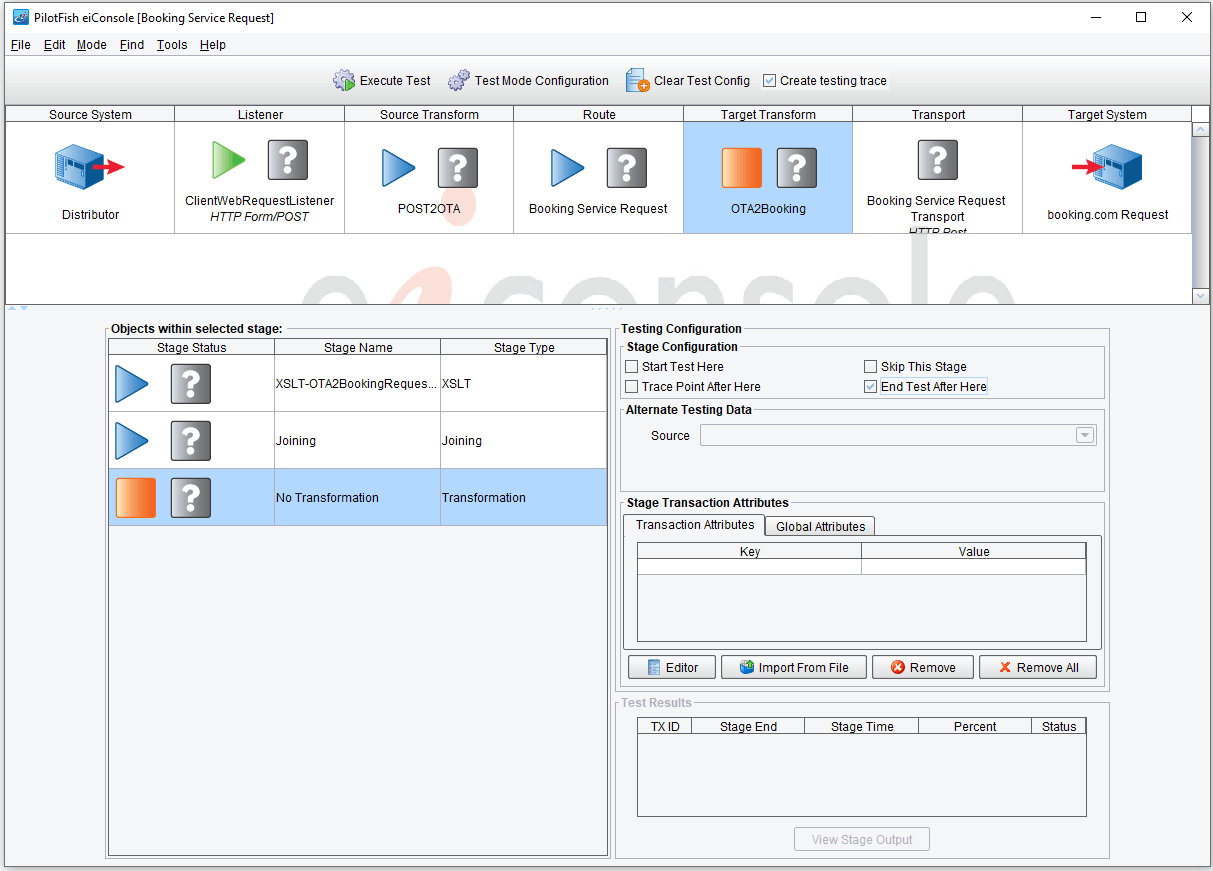Image resolution: width=1213 pixels, height=871 pixels.
Task: Click the Execute Test gear icon
Action: [344, 81]
